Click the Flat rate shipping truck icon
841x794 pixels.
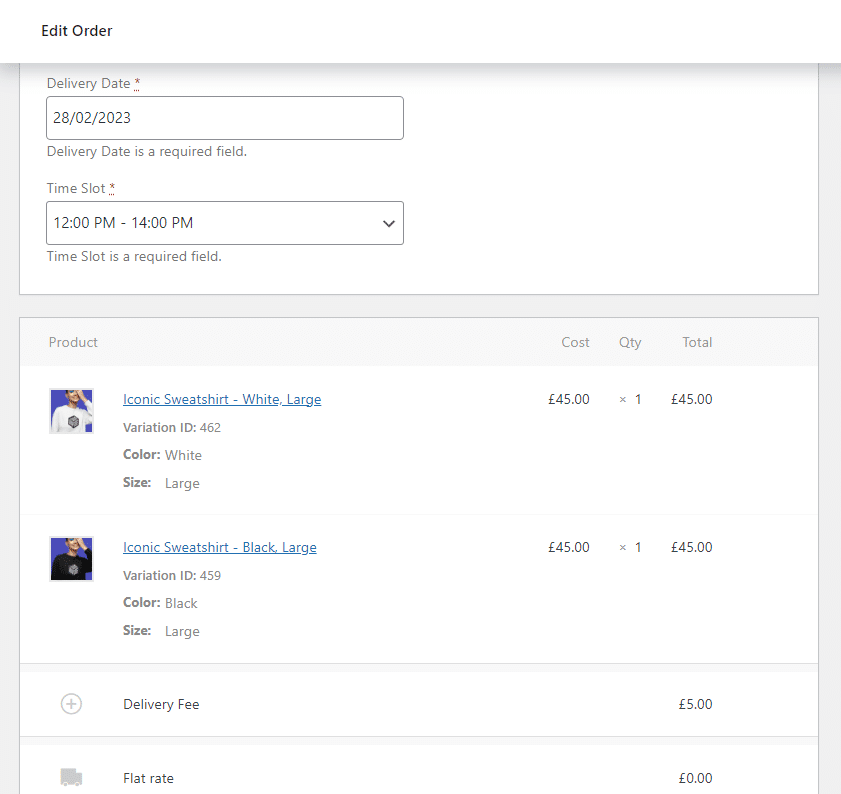click(x=71, y=777)
